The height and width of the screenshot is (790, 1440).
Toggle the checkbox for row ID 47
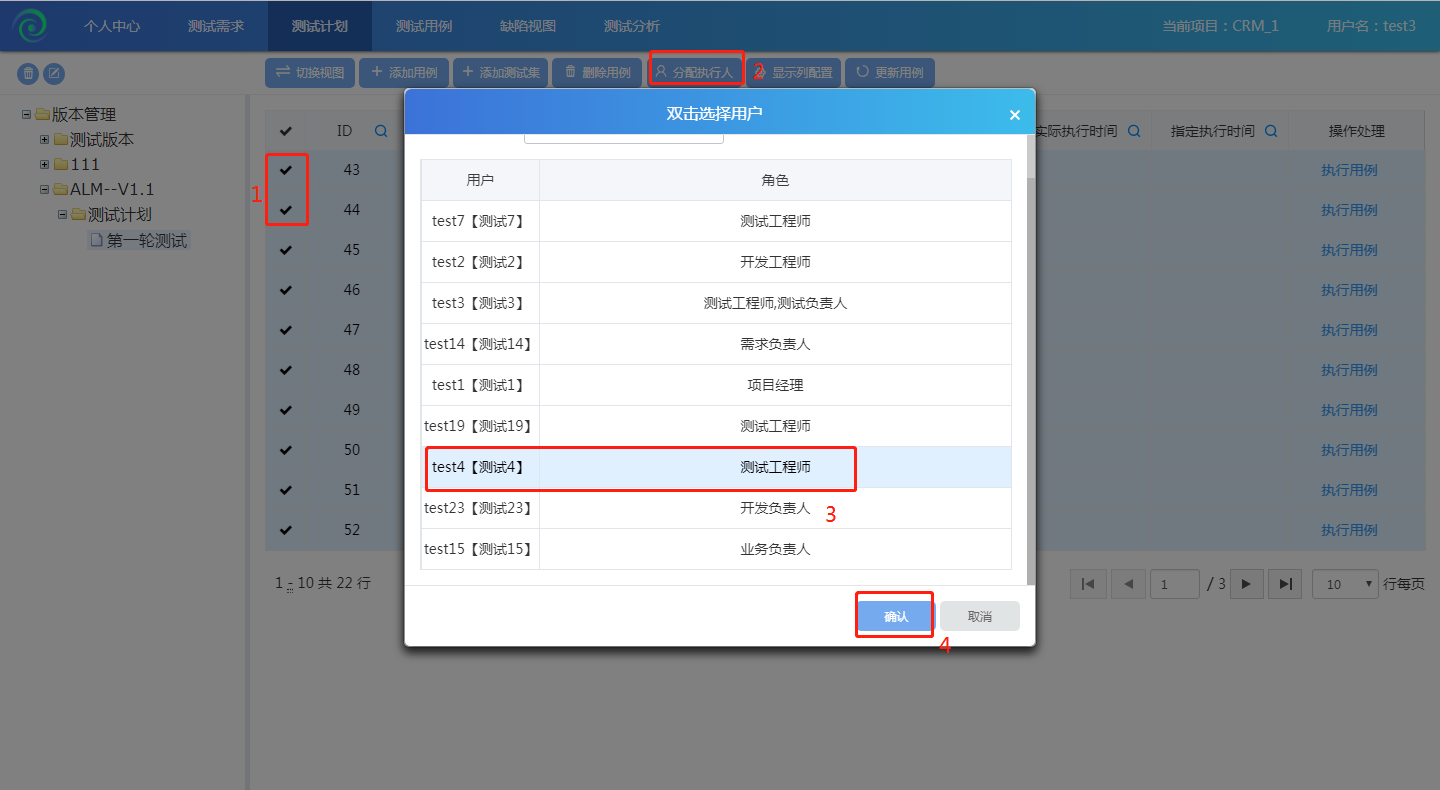tap(286, 330)
